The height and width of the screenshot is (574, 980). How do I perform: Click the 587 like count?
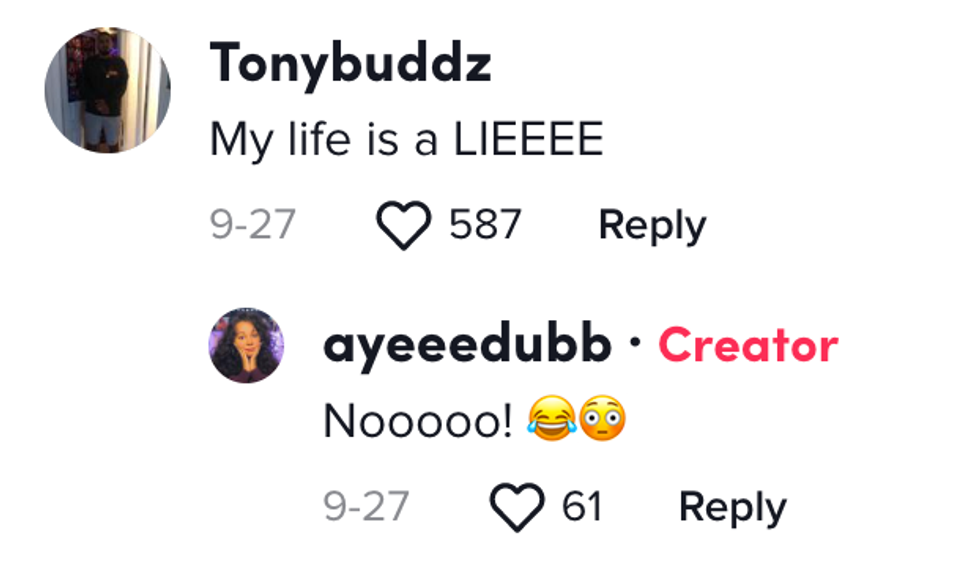[x=485, y=225]
